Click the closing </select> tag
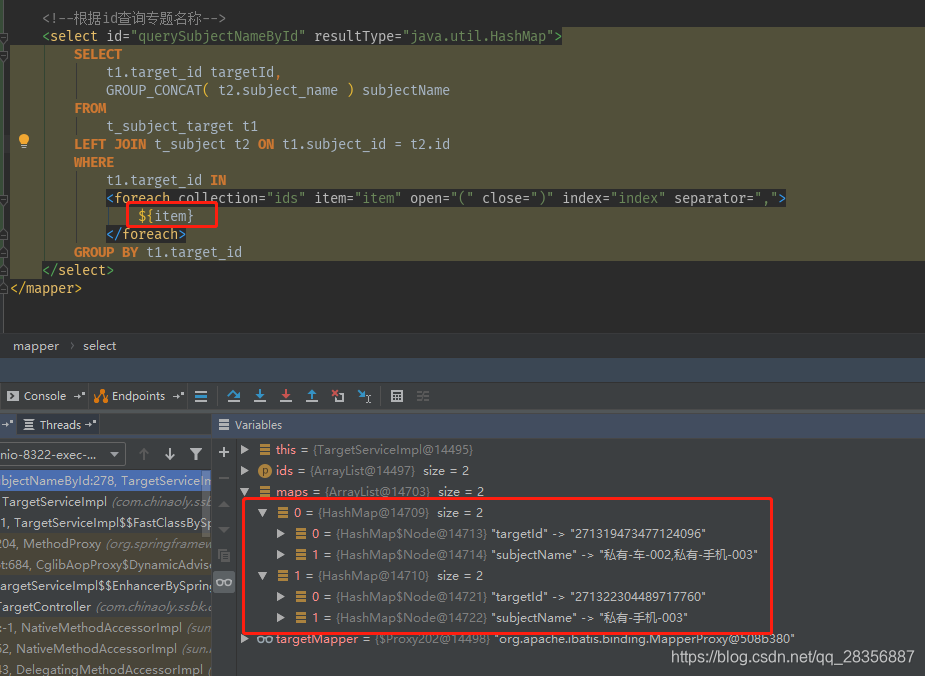 (x=78, y=270)
